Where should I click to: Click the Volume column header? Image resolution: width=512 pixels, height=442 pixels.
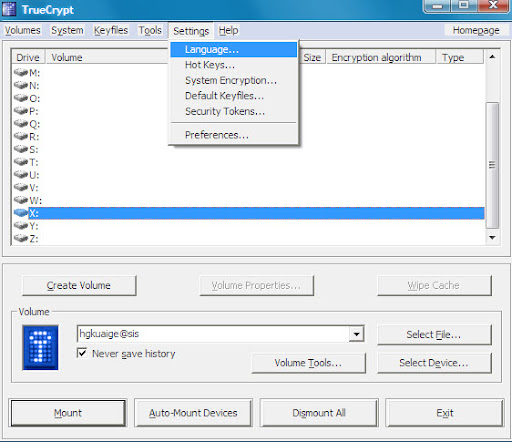(107, 57)
